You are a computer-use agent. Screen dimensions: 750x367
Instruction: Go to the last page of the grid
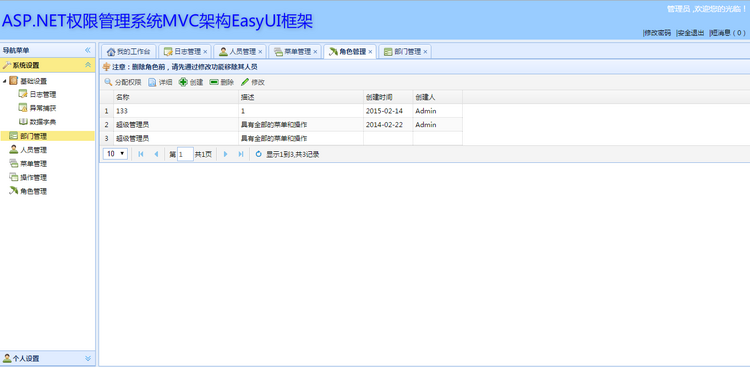(x=241, y=154)
